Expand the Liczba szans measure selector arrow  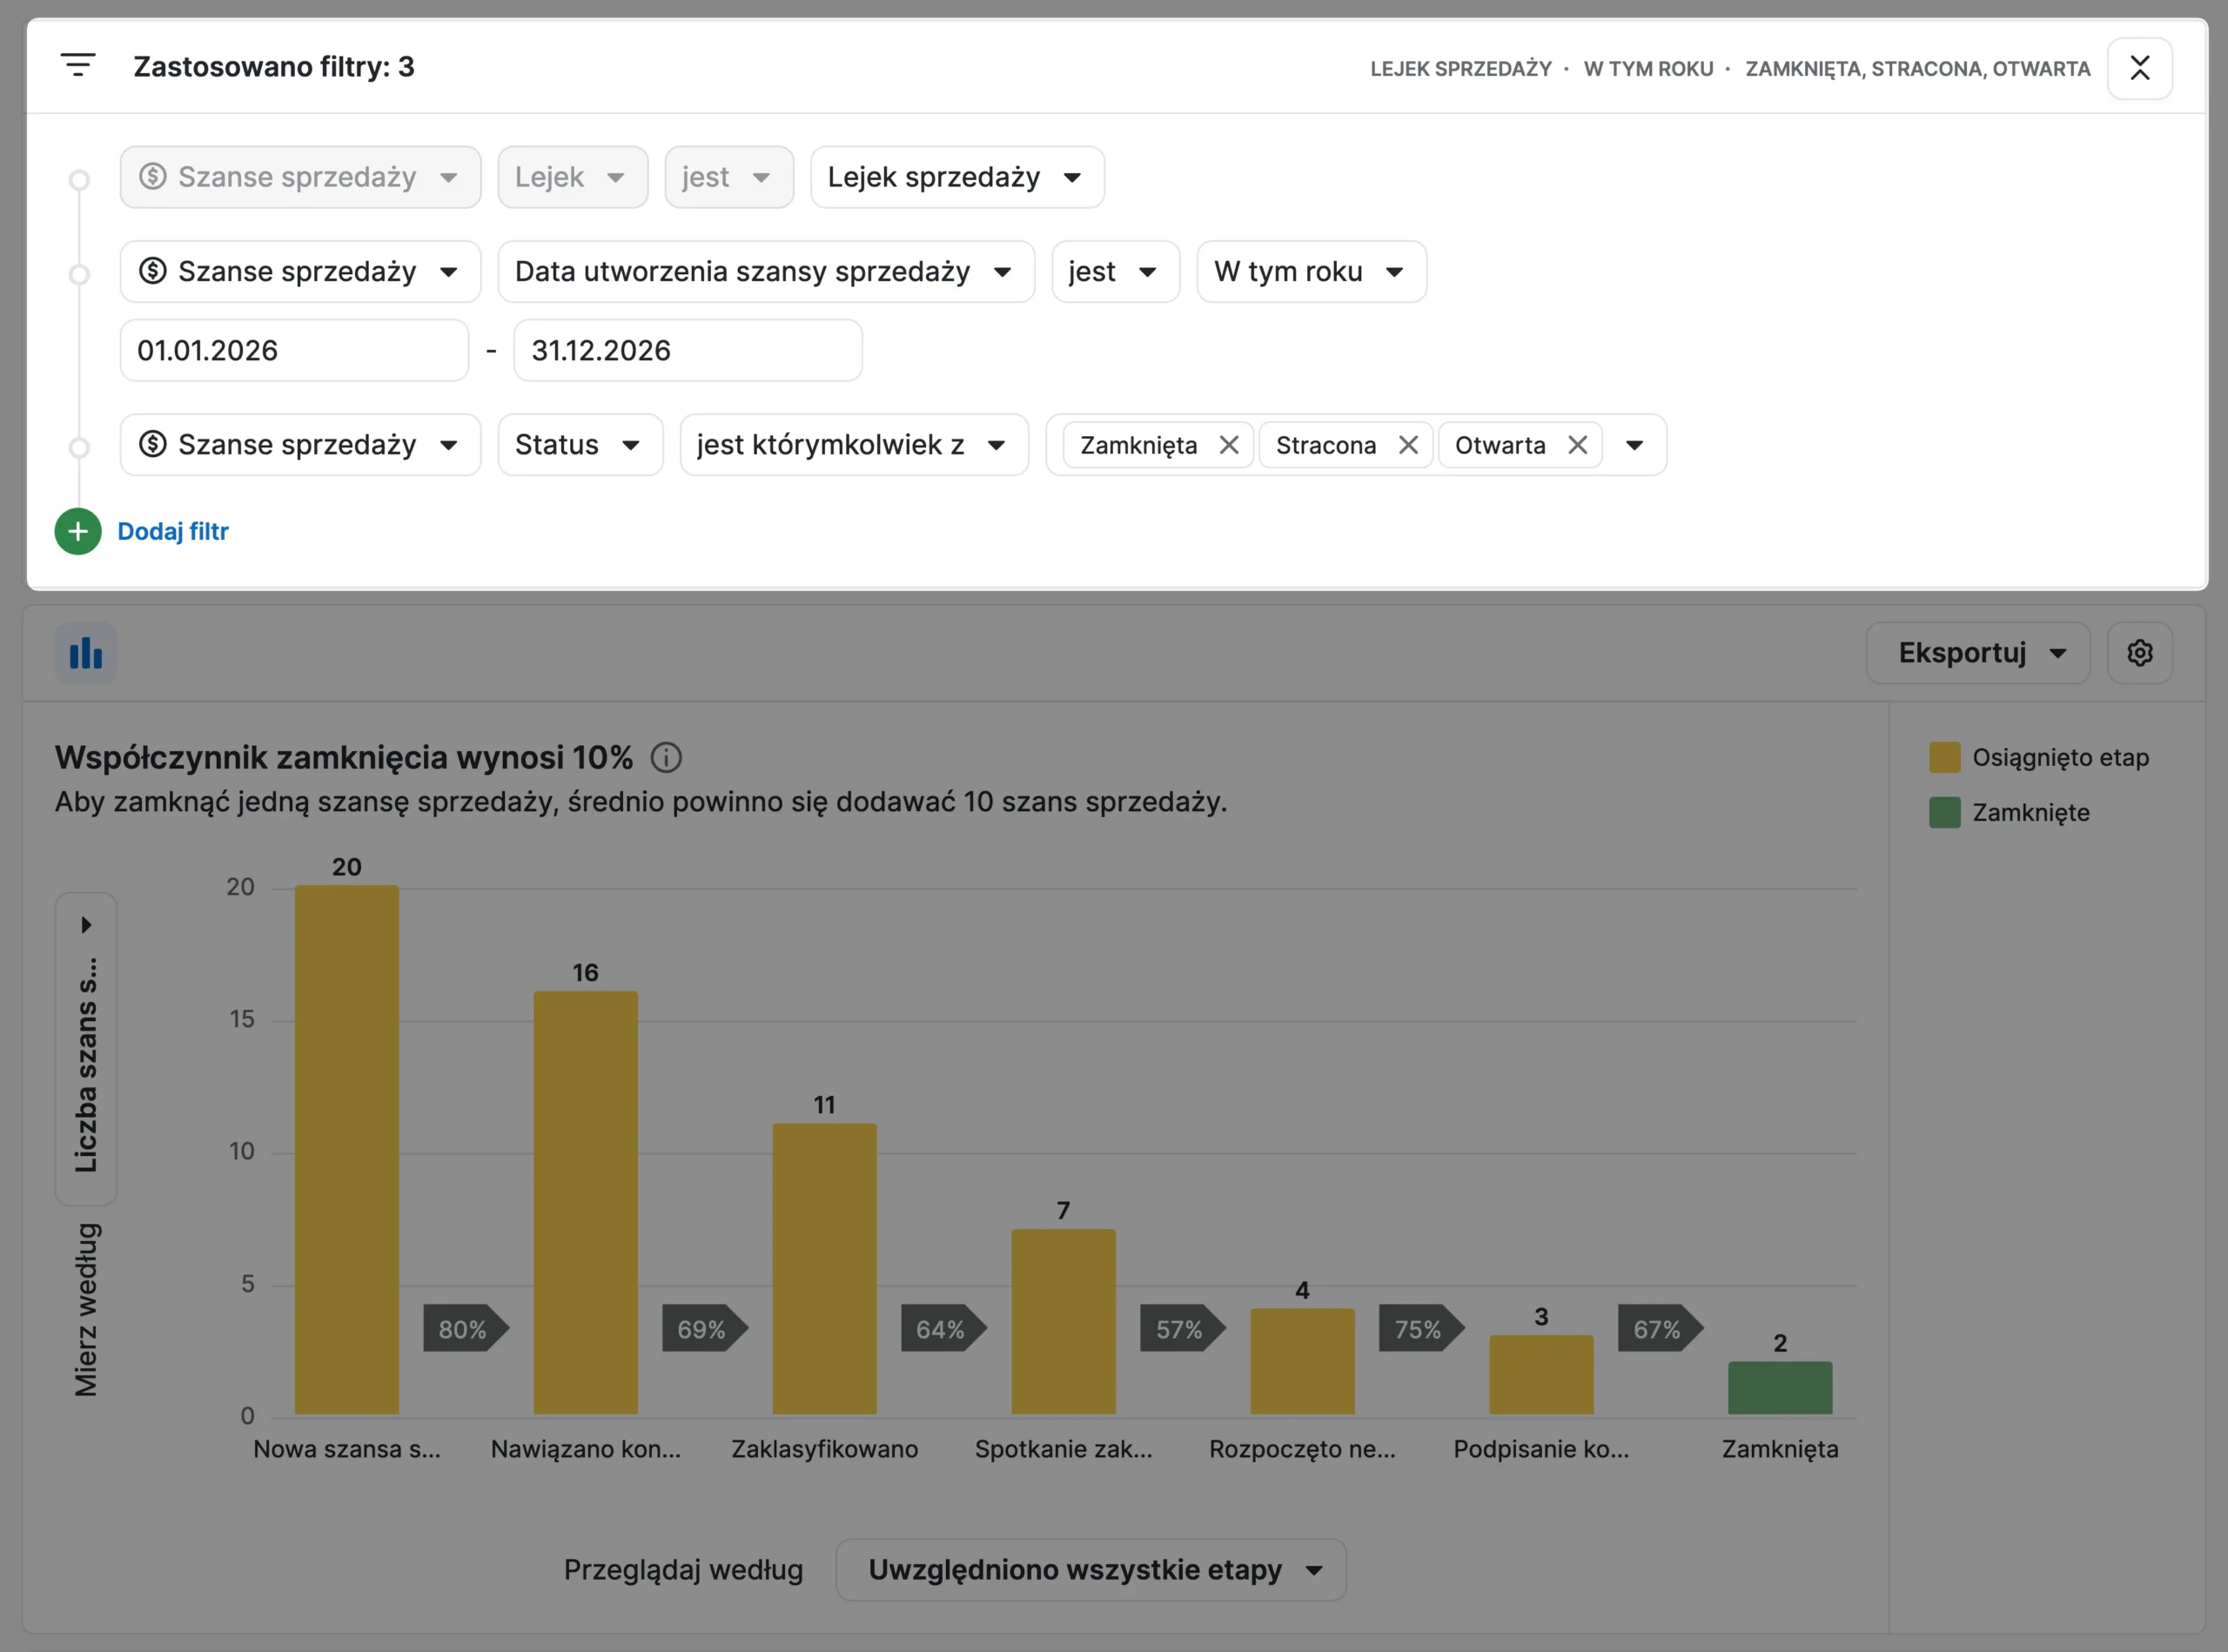[x=86, y=925]
